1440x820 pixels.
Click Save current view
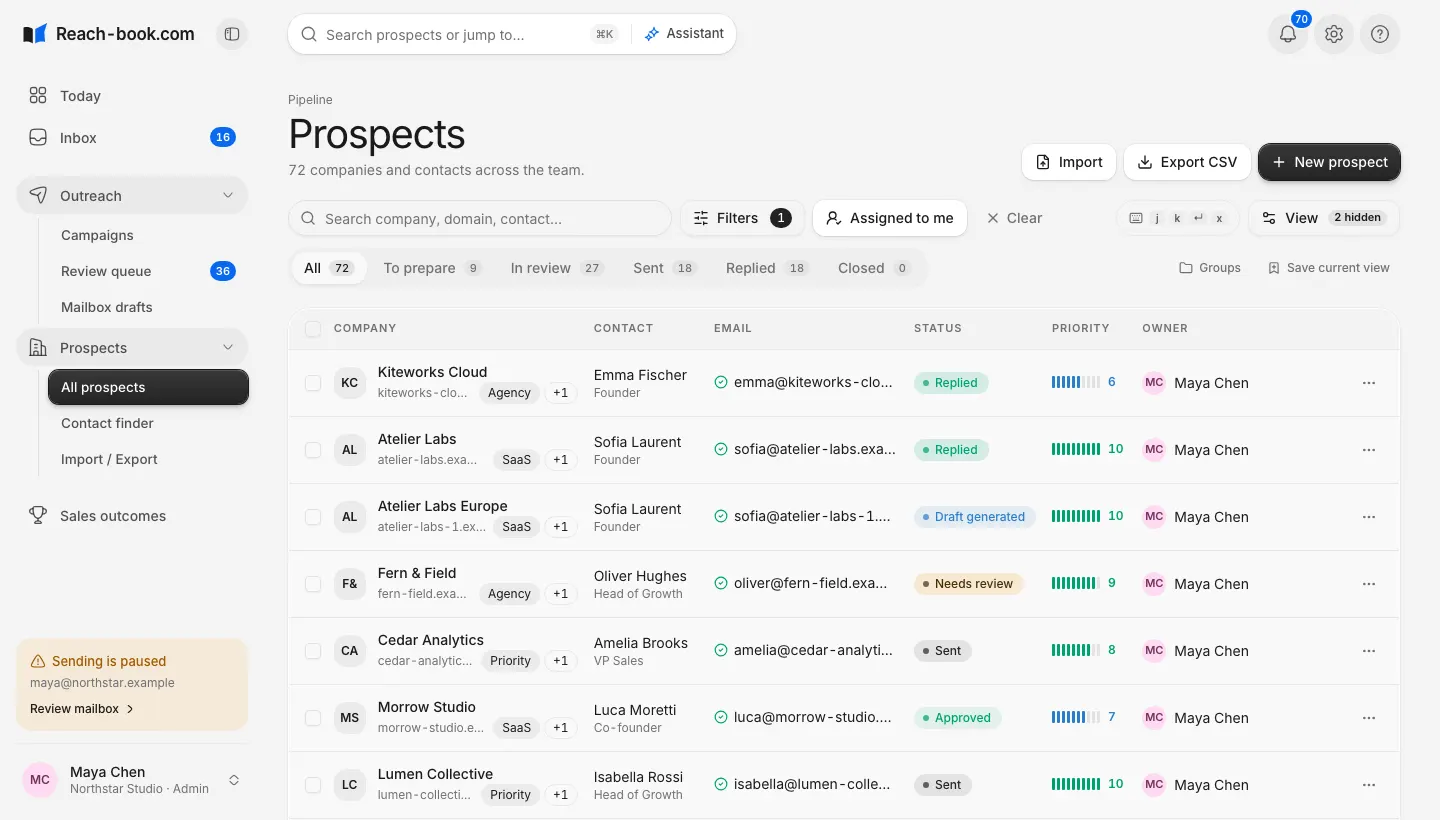tap(1329, 268)
